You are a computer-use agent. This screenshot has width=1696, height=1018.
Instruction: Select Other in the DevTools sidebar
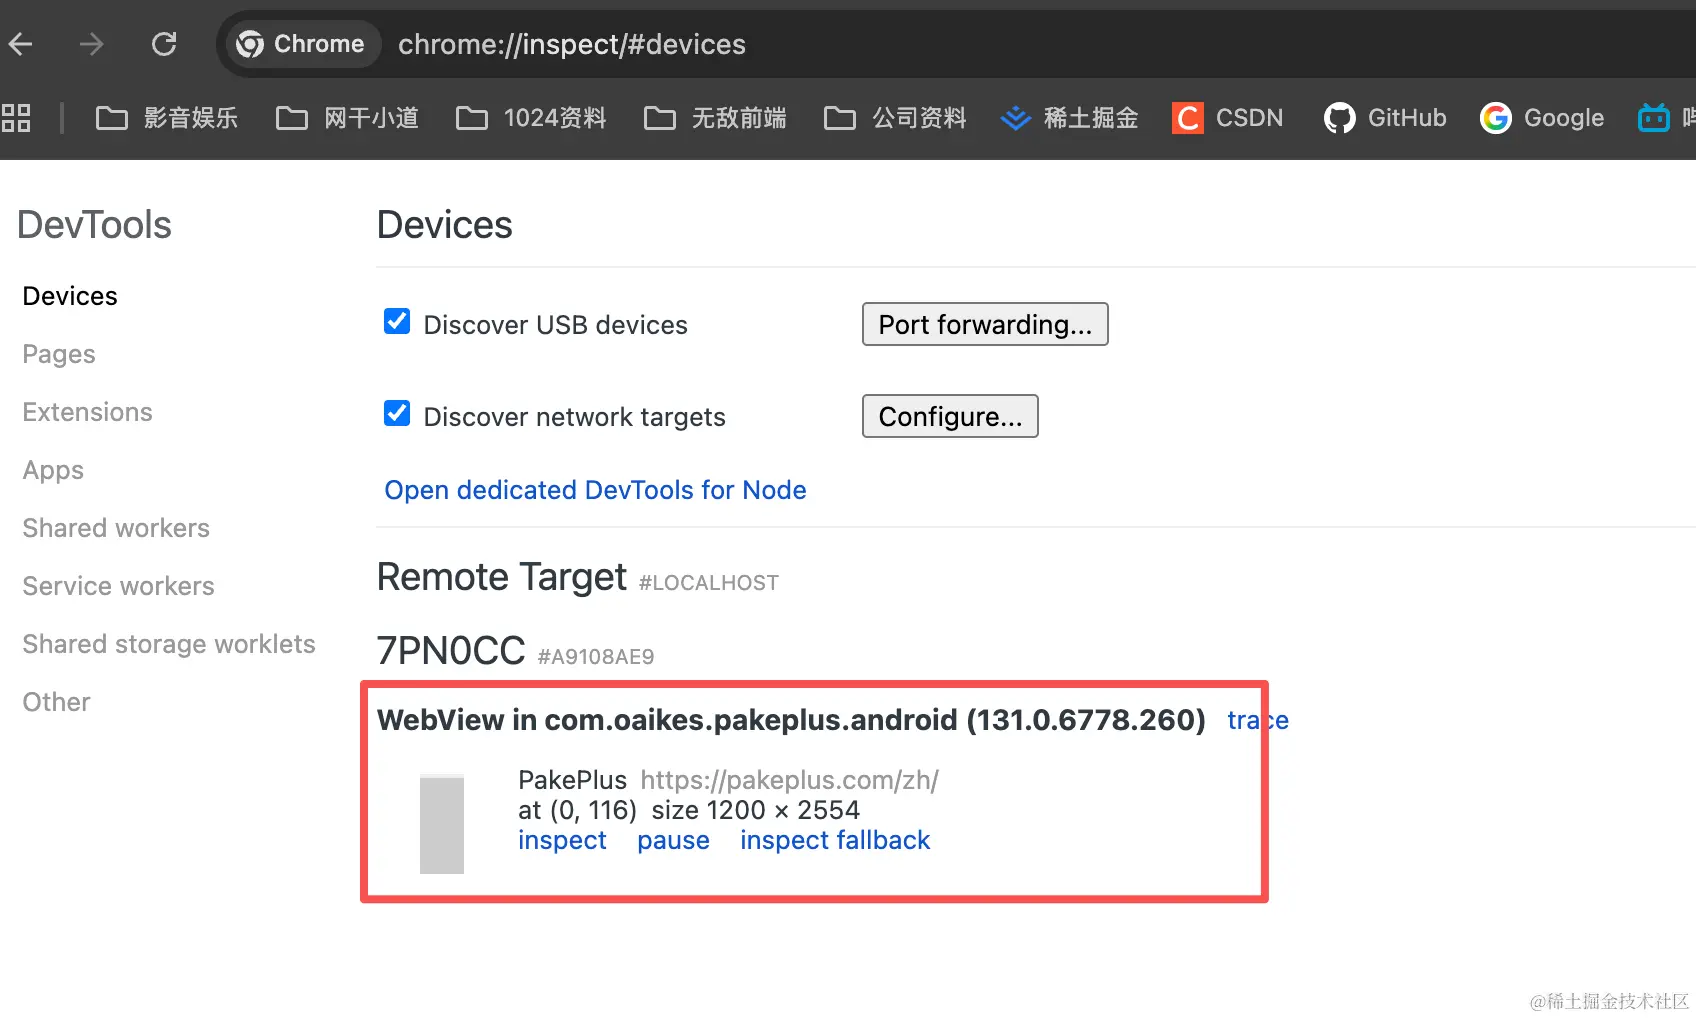56,702
